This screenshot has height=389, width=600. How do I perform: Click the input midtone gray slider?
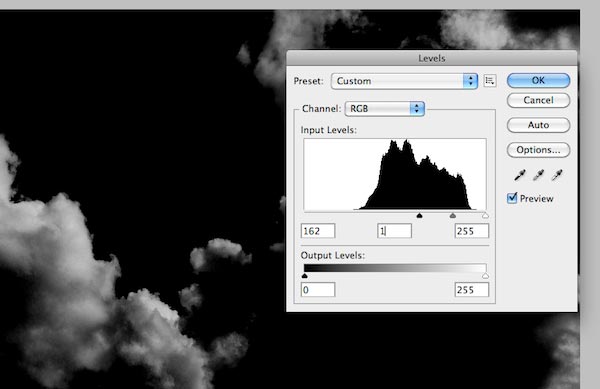point(453,216)
